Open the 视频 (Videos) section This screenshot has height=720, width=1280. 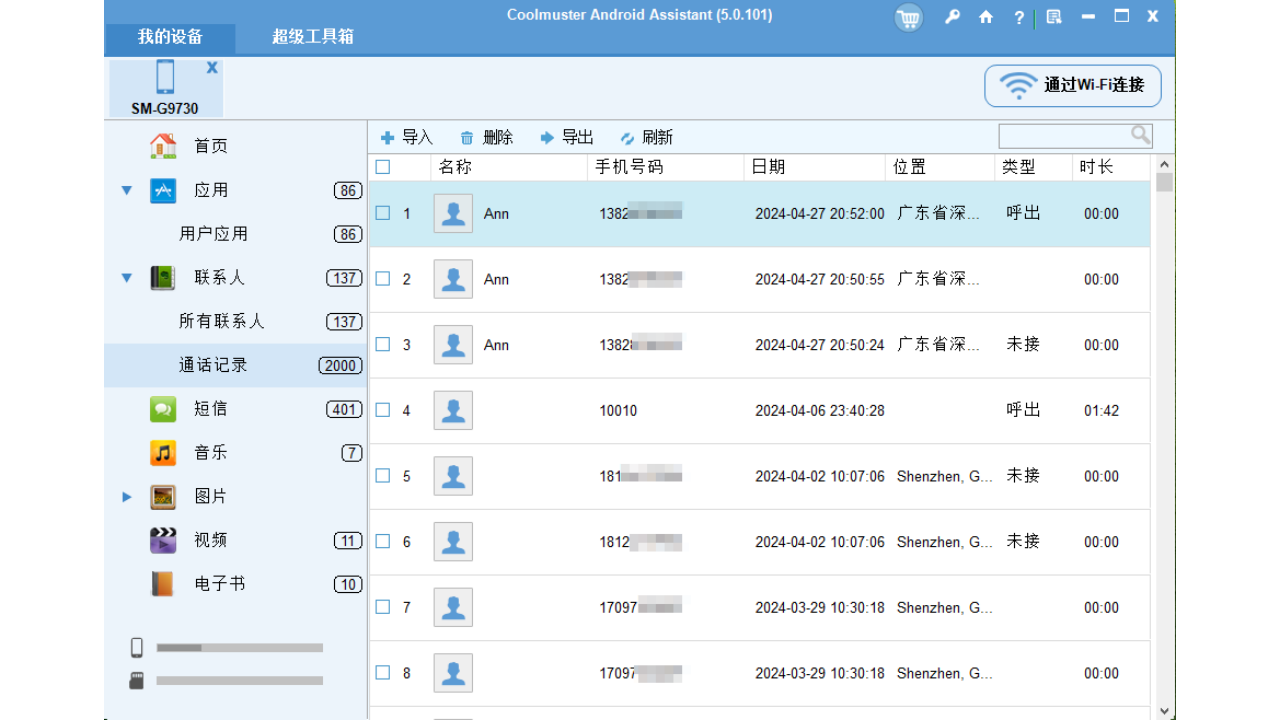[210, 540]
